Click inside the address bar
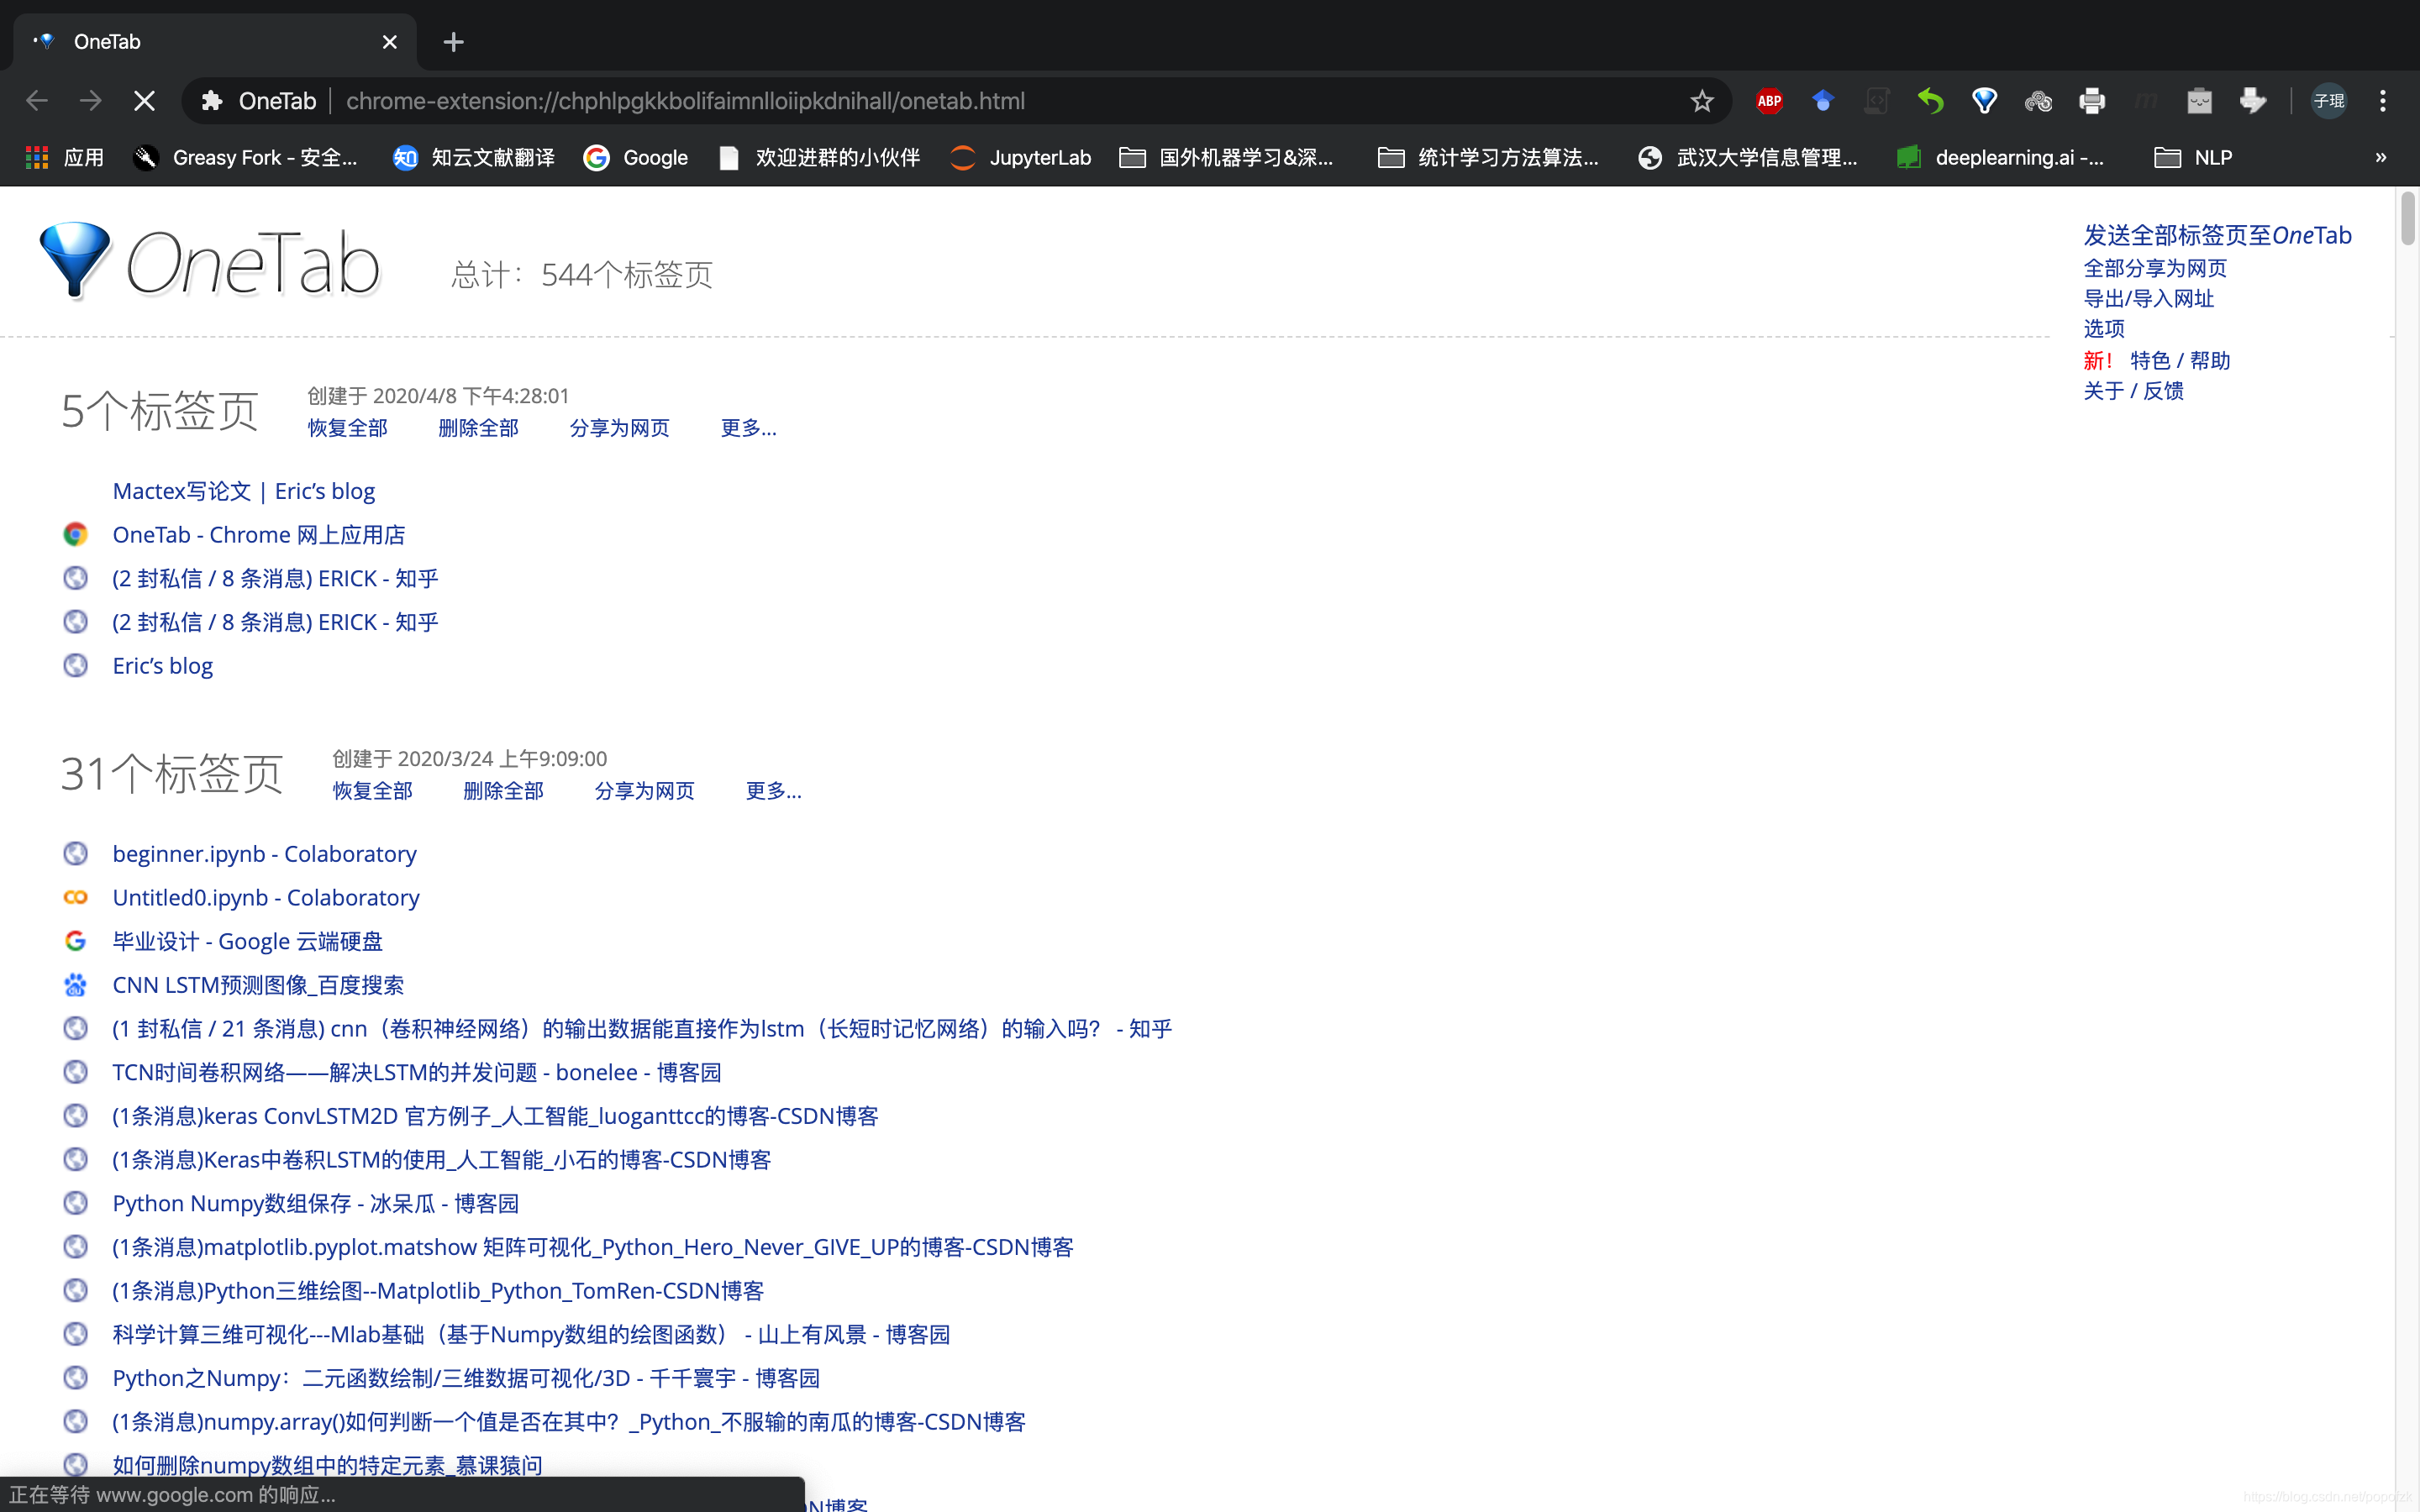The height and width of the screenshot is (1512, 2420). [900, 100]
